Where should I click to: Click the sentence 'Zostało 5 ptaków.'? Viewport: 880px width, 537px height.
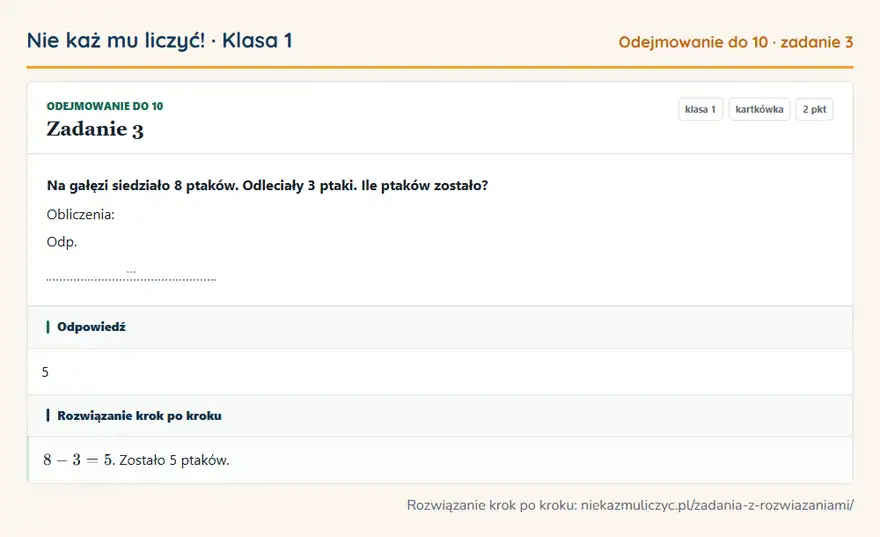click(x=175, y=460)
